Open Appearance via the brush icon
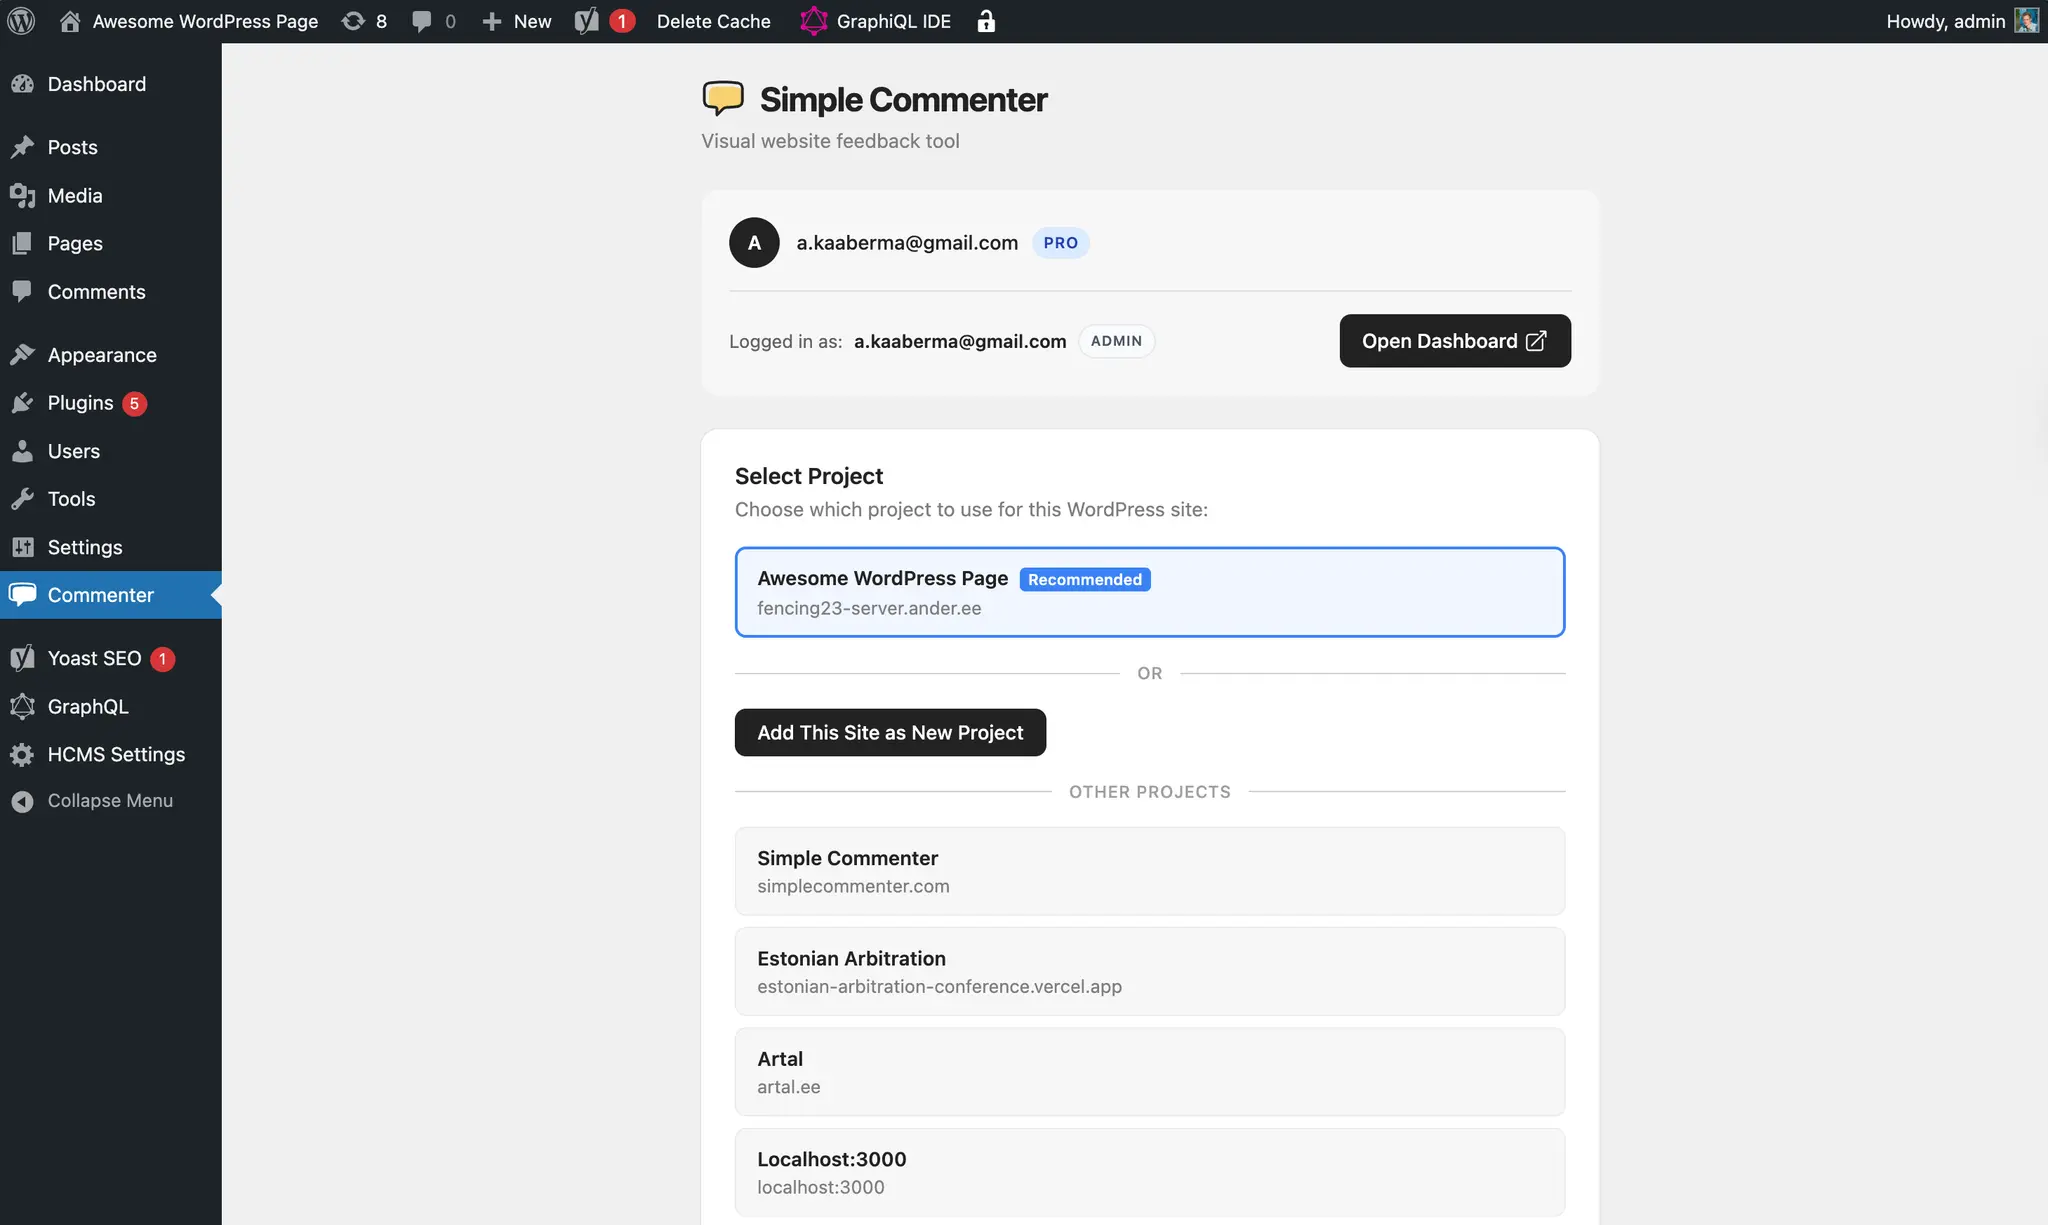Screen dimensions: 2048x1225 24,354
